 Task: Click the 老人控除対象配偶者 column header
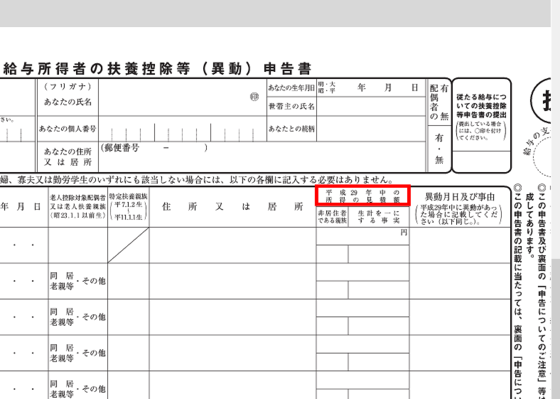[x=78, y=207]
